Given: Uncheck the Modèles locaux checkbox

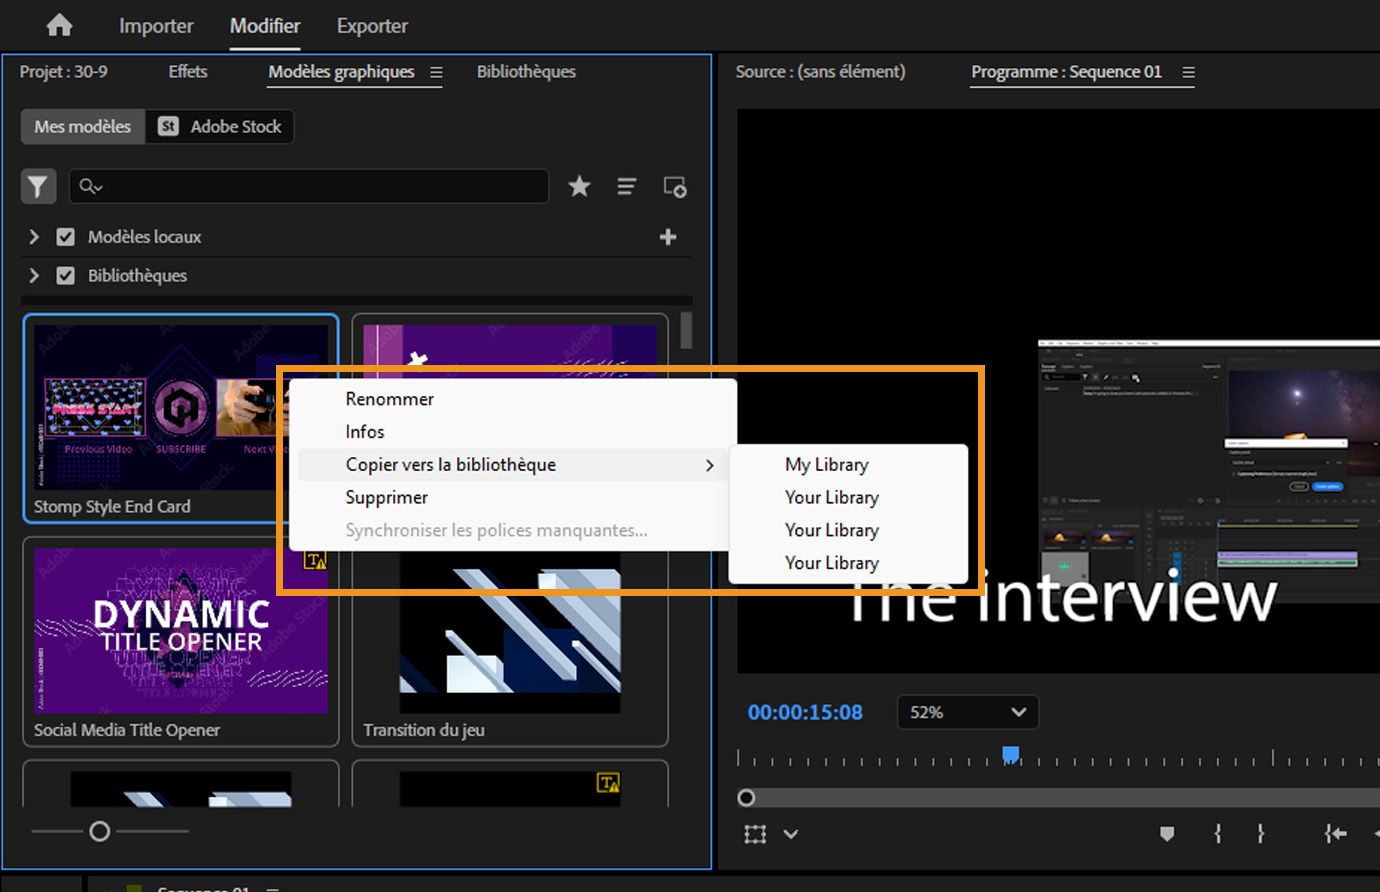Looking at the screenshot, I should point(66,237).
